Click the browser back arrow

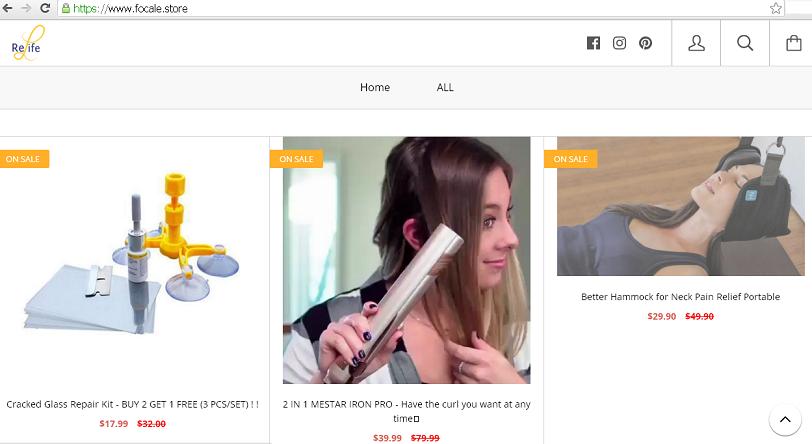coord(8,8)
